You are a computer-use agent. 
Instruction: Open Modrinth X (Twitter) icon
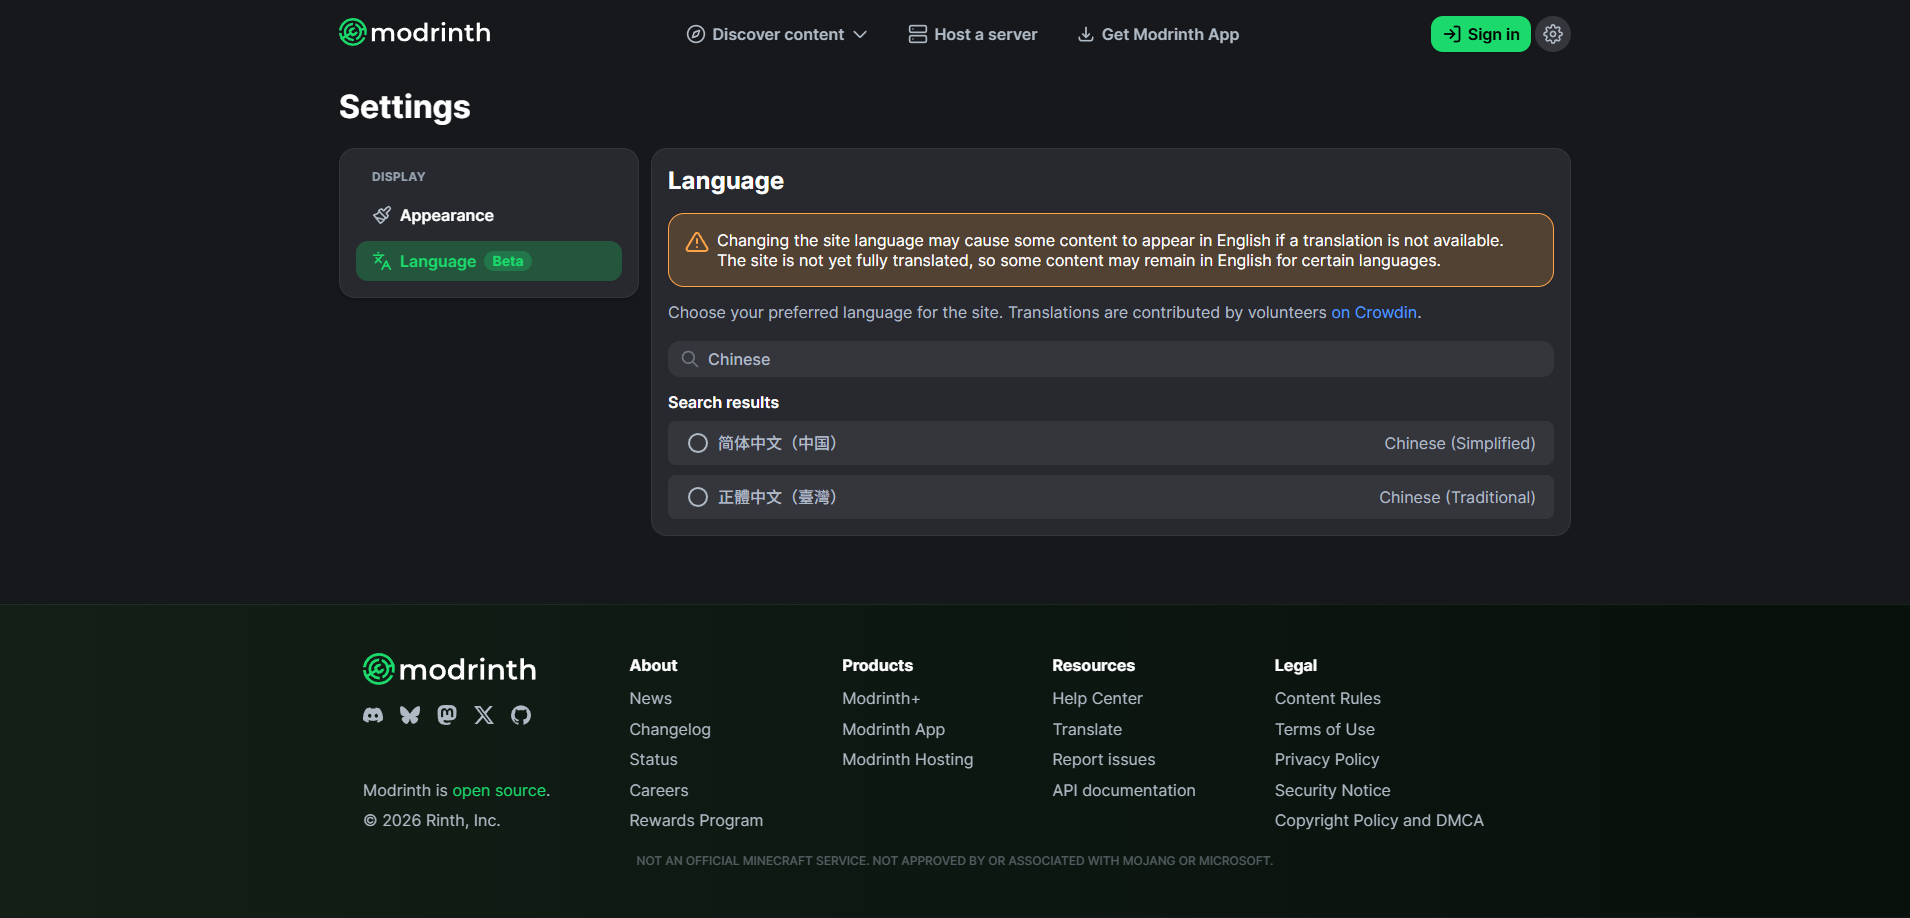[484, 715]
